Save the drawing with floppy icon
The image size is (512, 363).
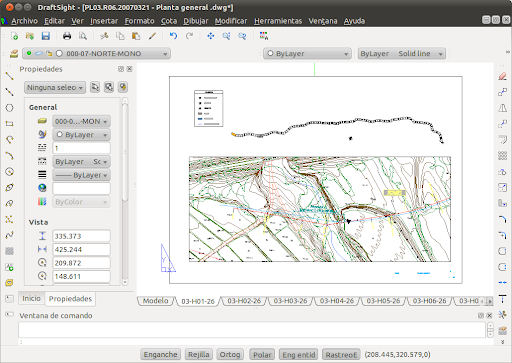[x=46, y=36]
